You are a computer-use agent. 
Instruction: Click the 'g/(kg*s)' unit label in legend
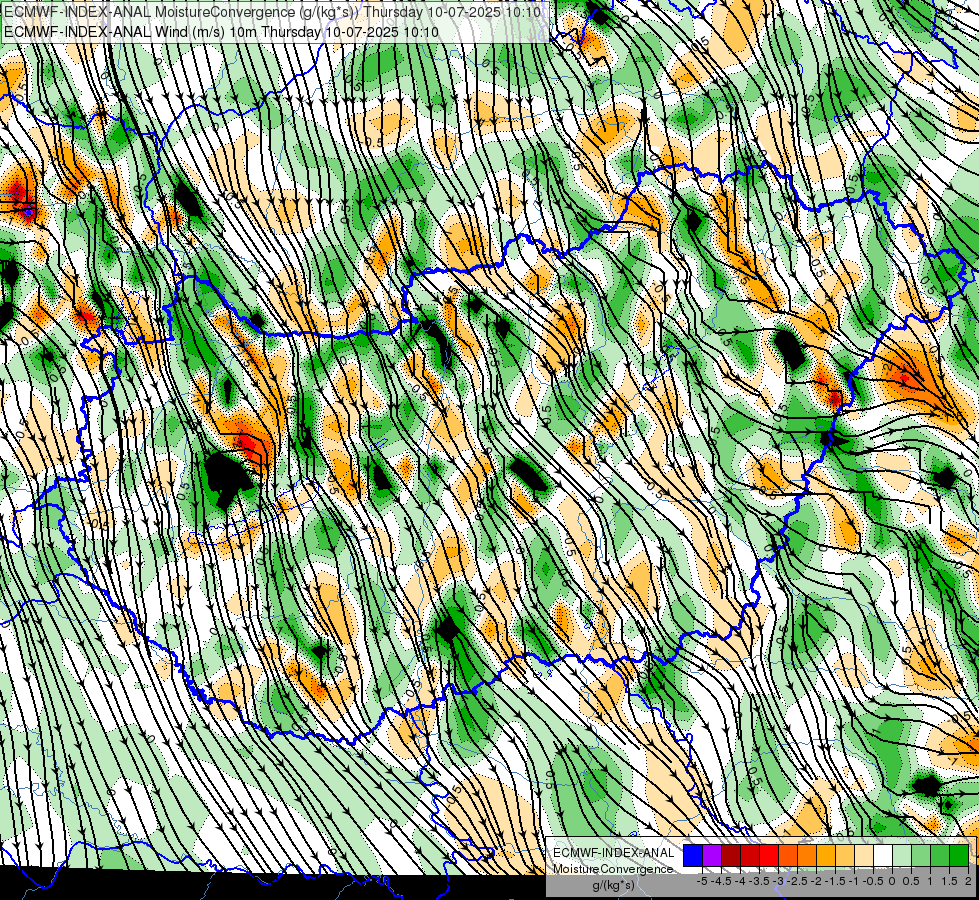coord(613,886)
